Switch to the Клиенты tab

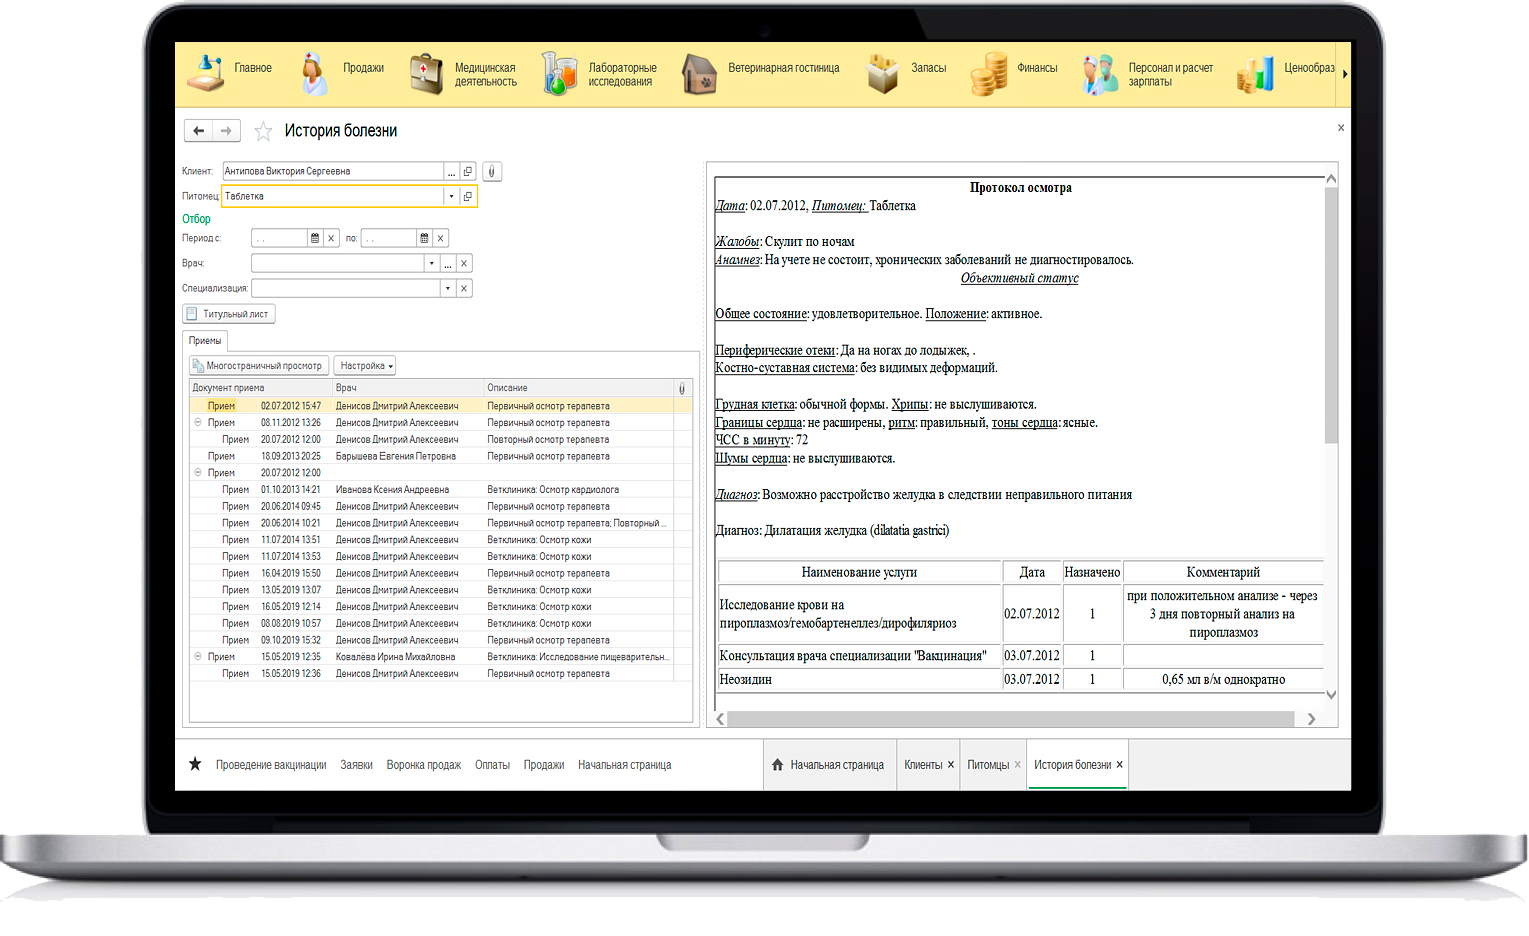pos(923,765)
